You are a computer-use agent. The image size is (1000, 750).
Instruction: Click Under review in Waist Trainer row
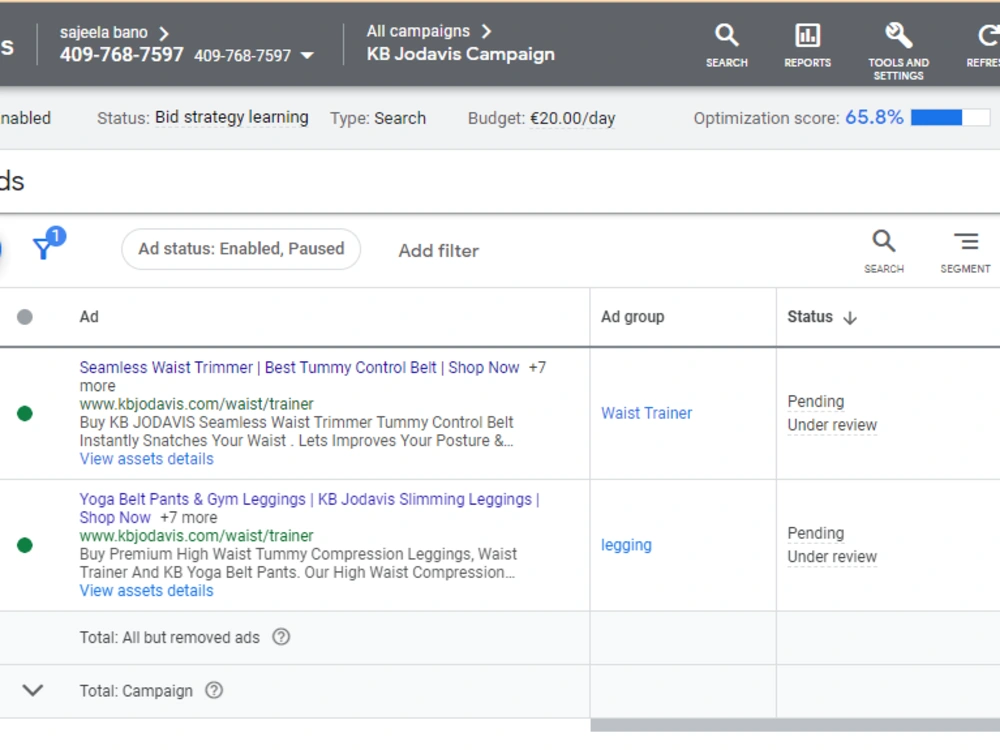click(832, 425)
